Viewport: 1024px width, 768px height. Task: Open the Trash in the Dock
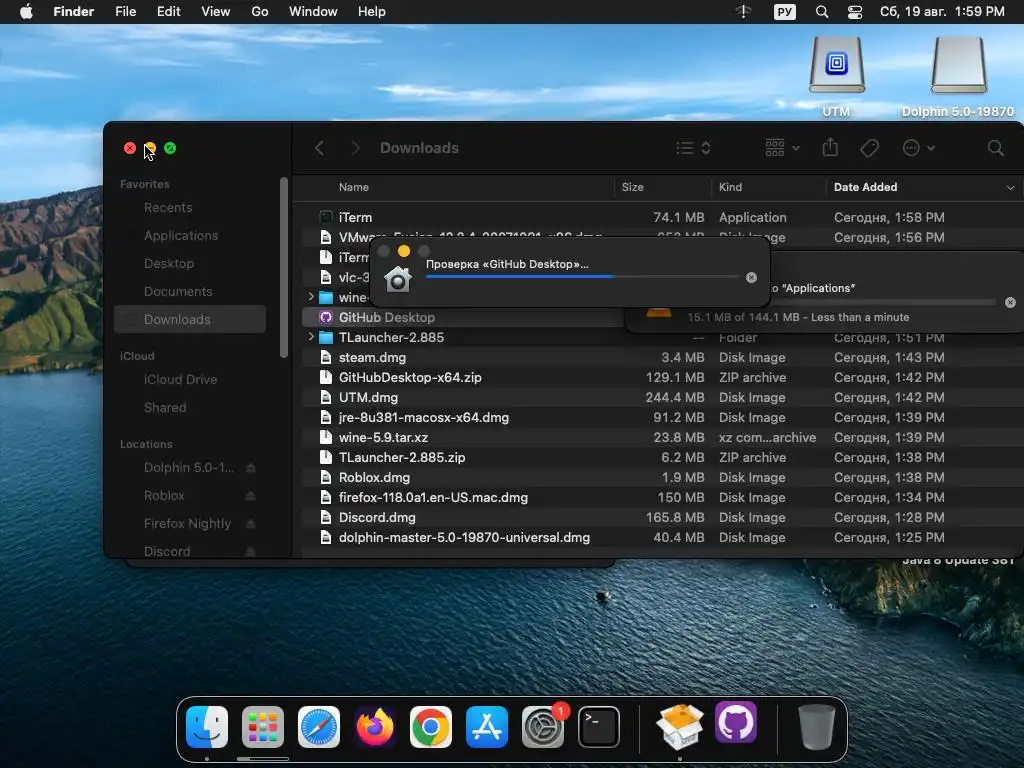coord(816,727)
